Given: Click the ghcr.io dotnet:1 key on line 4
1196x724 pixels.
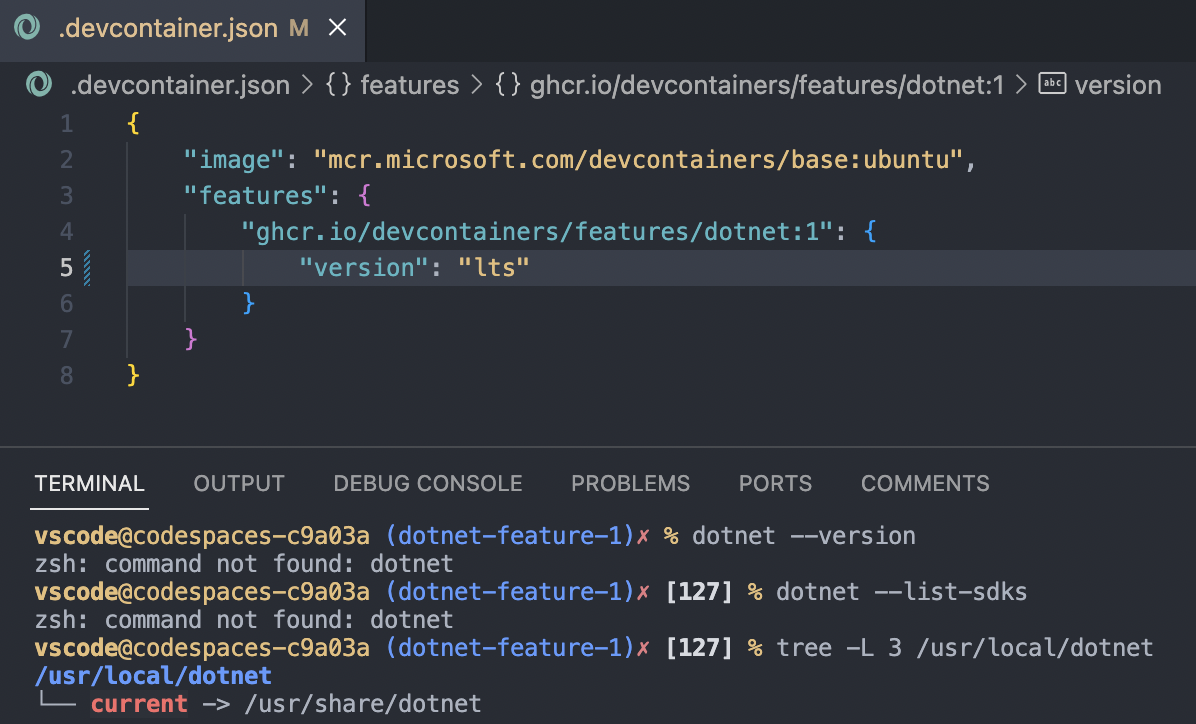Looking at the screenshot, I should pos(537,231).
